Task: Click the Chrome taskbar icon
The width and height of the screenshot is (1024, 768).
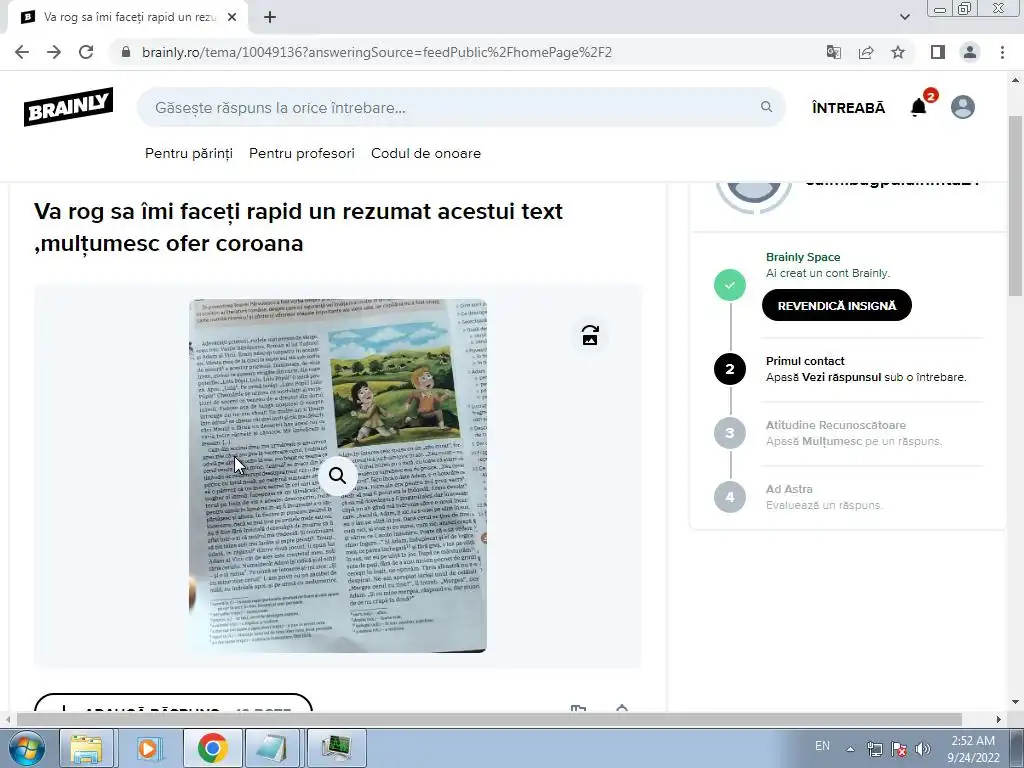Action: click(x=212, y=748)
